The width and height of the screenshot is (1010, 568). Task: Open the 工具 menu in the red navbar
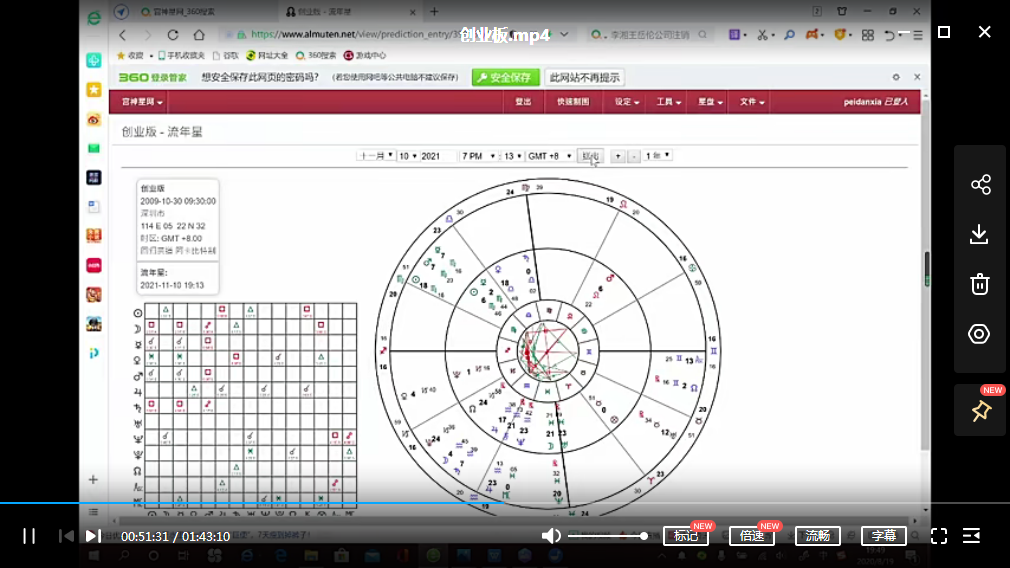click(x=669, y=102)
